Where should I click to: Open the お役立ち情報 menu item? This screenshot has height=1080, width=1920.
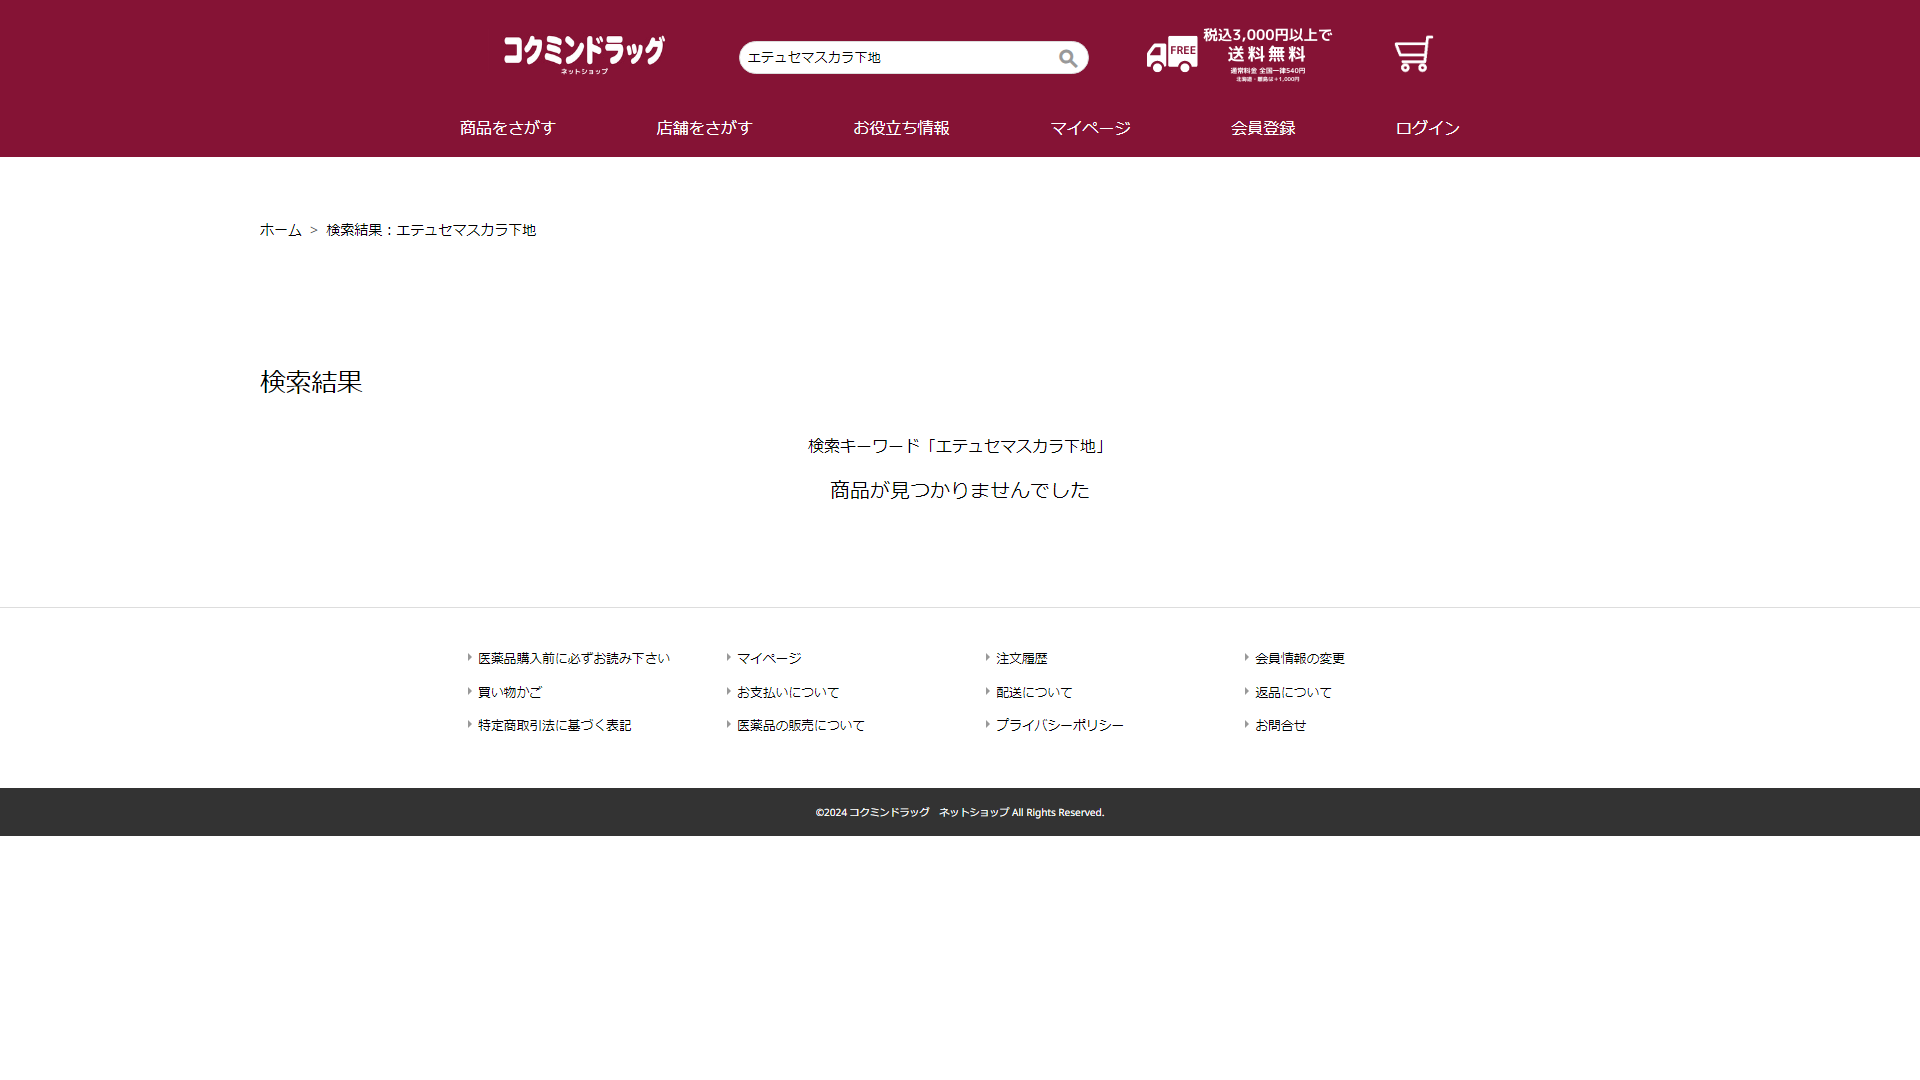click(901, 128)
